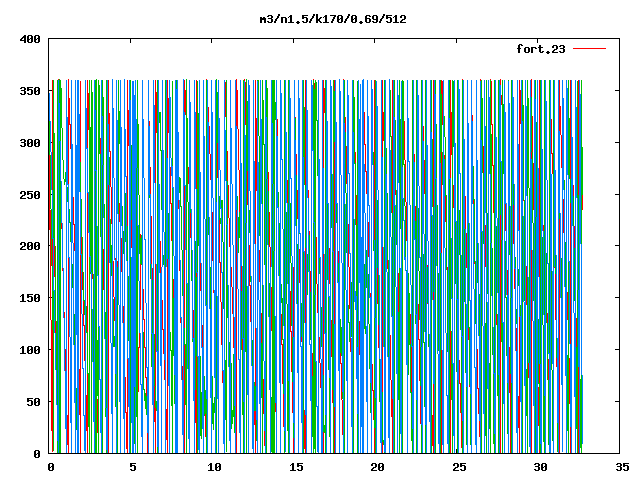This screenshot has width=640, height=480.
Task: Click x-axis label 15
Action: (x=296, y=467)
